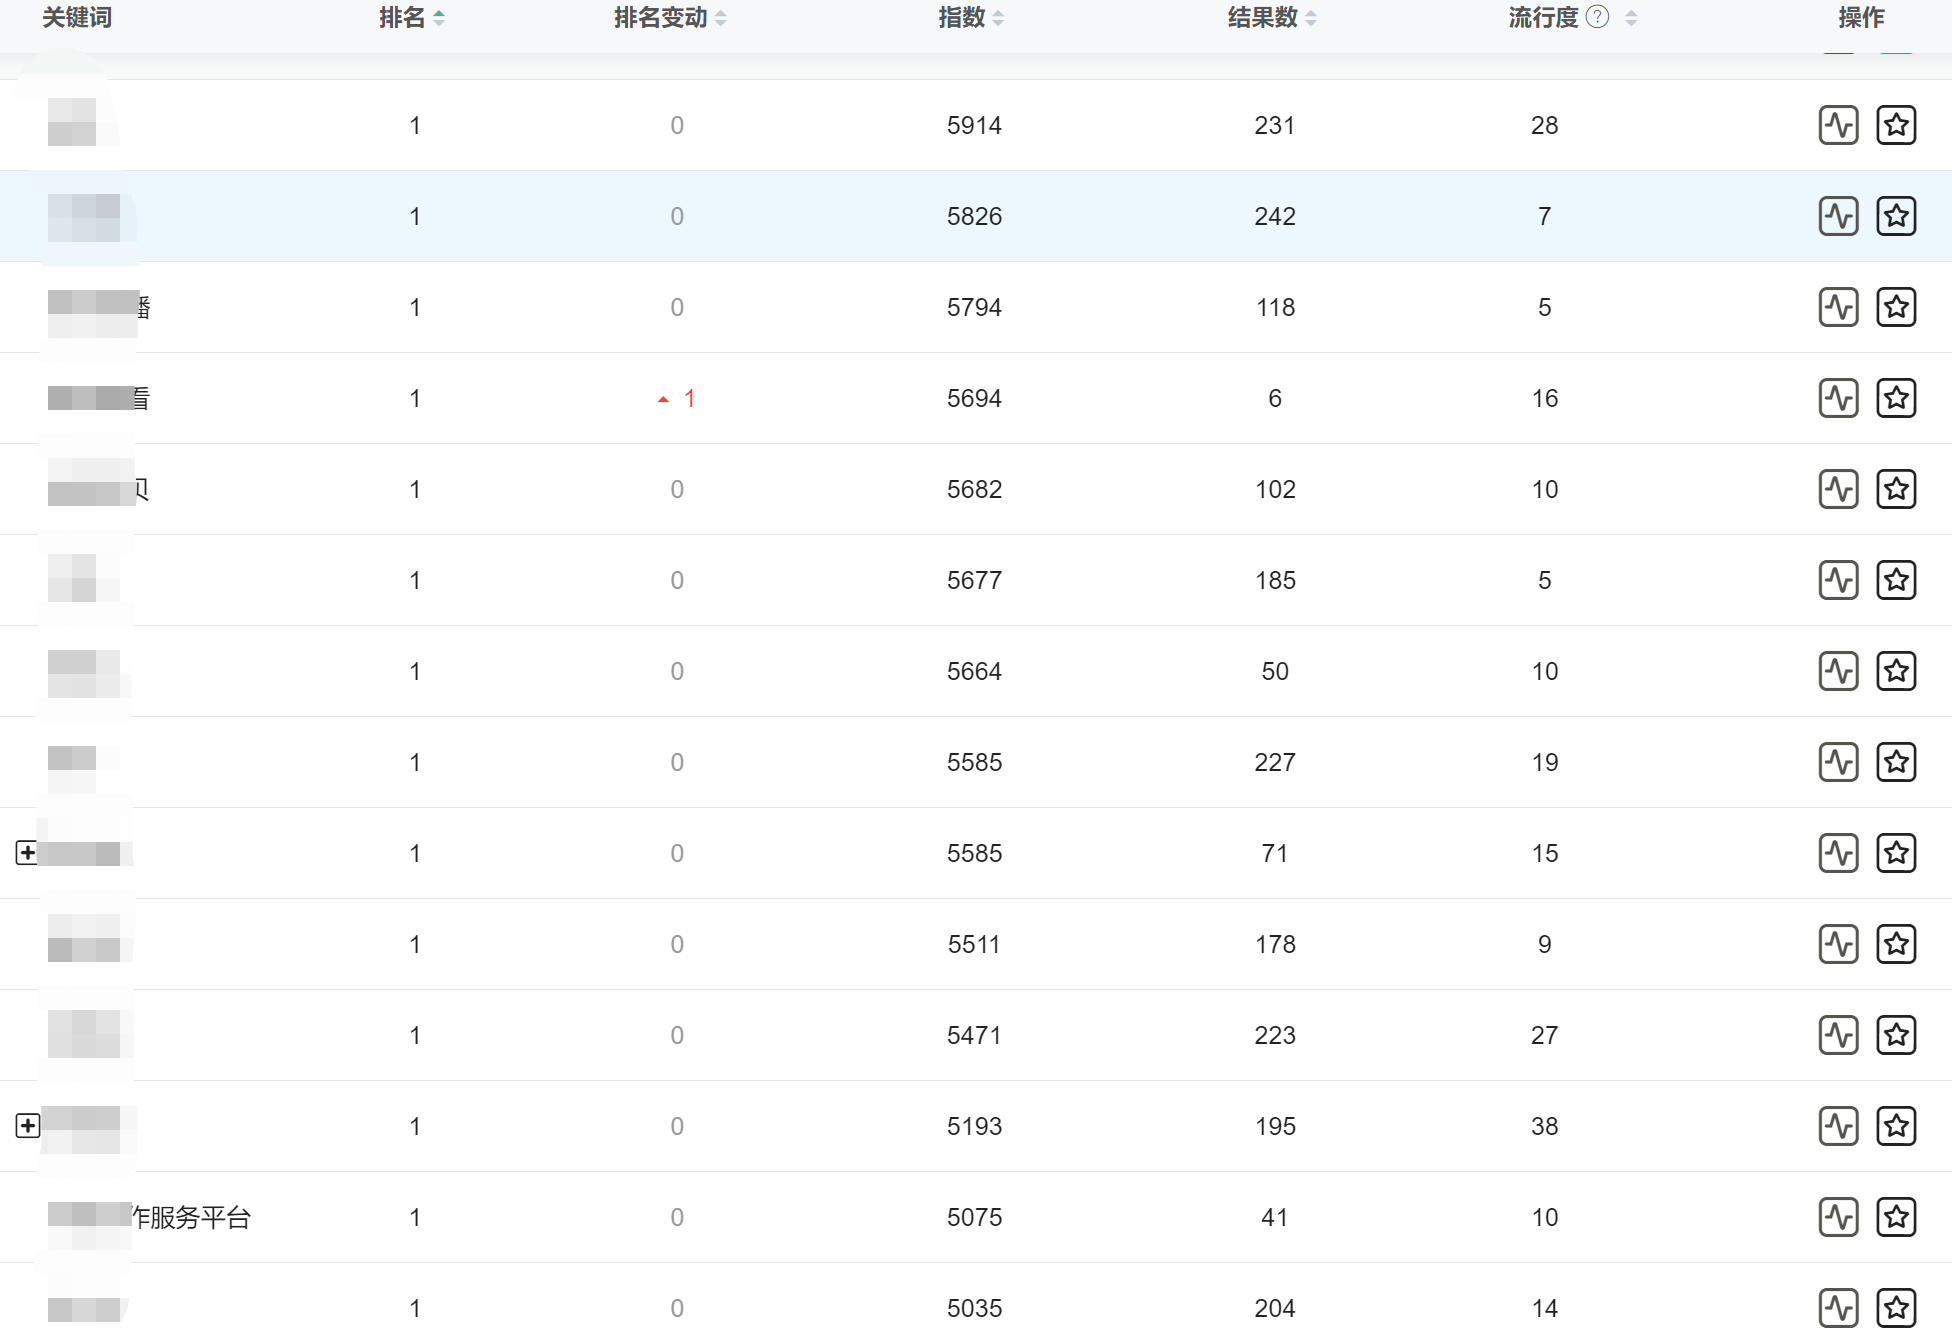The width and height of the screenshot is (1952, 1342).
Task: Star the keyword with index 5471
Action: [x=1897, y=1035]
